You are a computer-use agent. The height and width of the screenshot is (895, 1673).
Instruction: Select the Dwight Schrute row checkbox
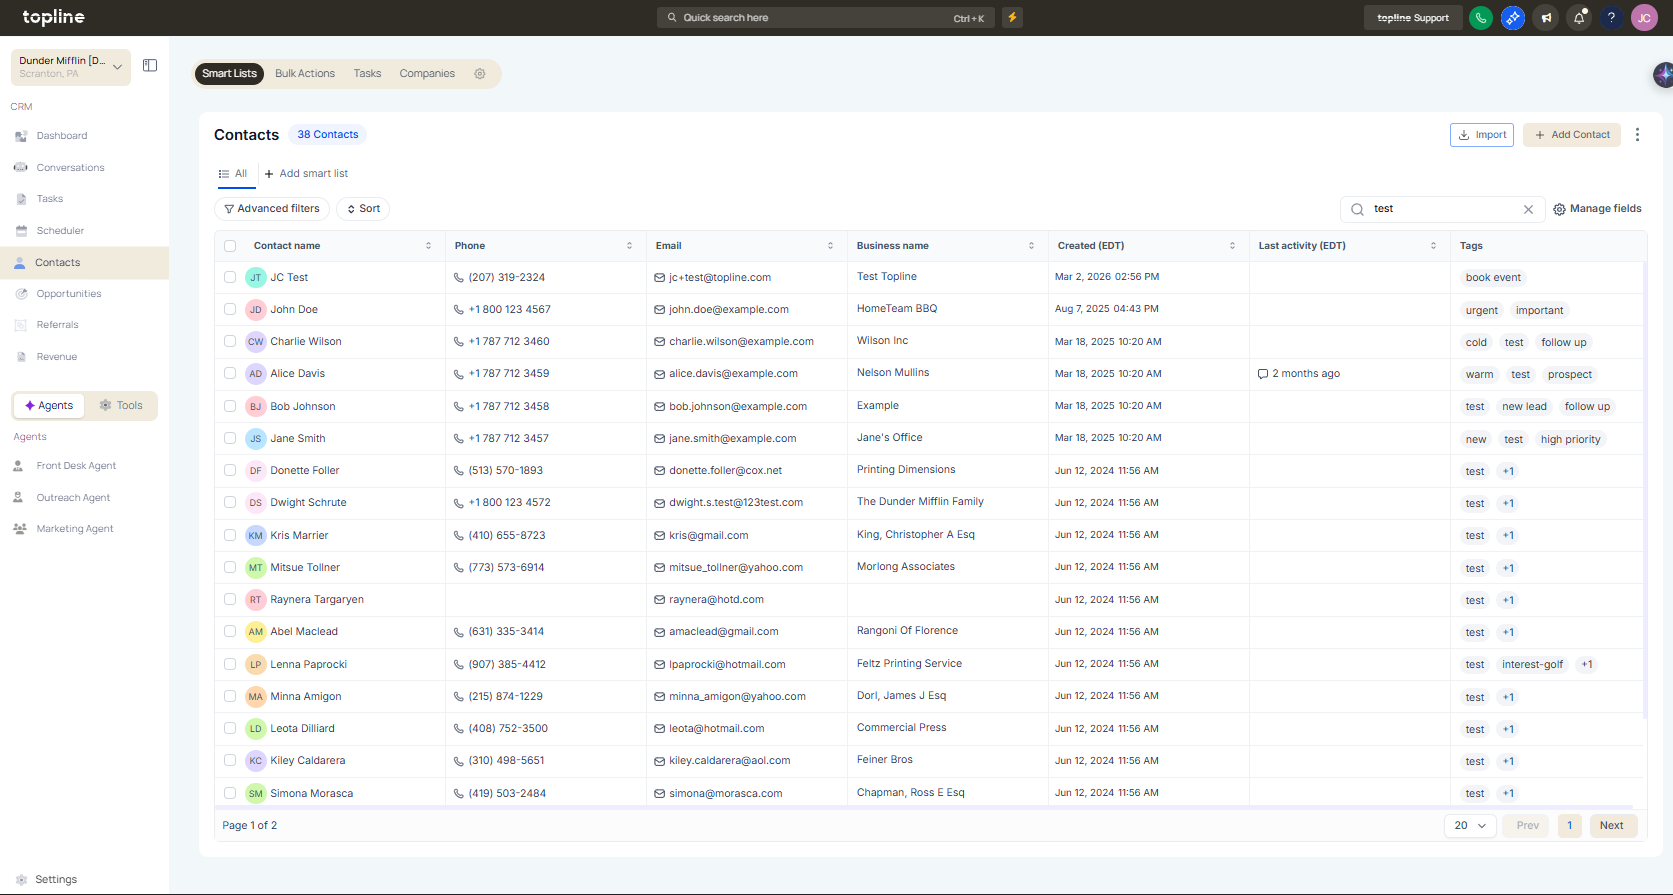[230, 502]
